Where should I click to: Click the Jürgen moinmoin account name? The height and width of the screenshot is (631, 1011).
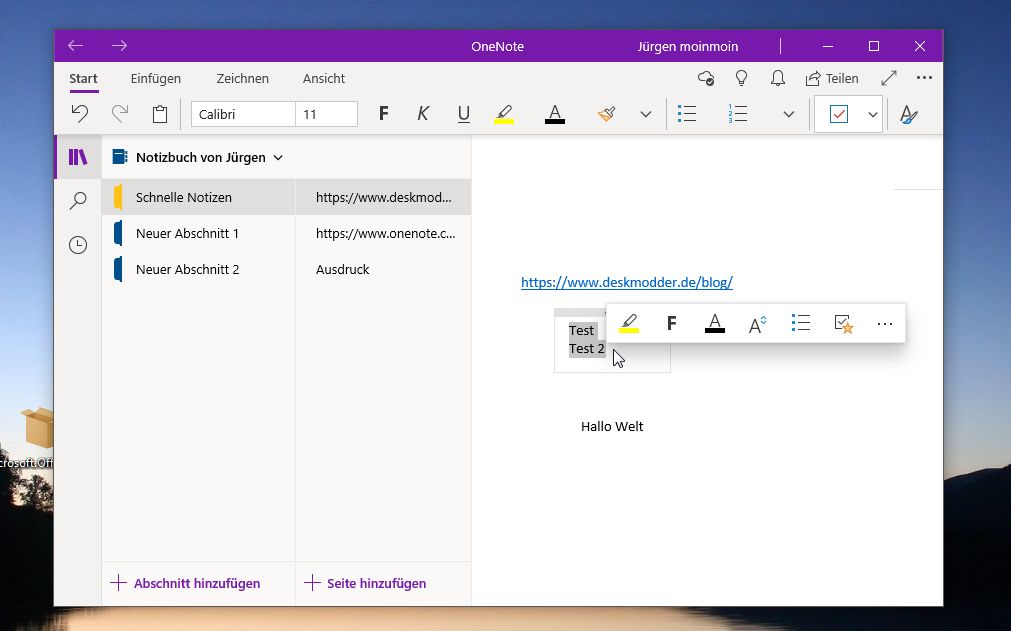click(x=688, y=46)
